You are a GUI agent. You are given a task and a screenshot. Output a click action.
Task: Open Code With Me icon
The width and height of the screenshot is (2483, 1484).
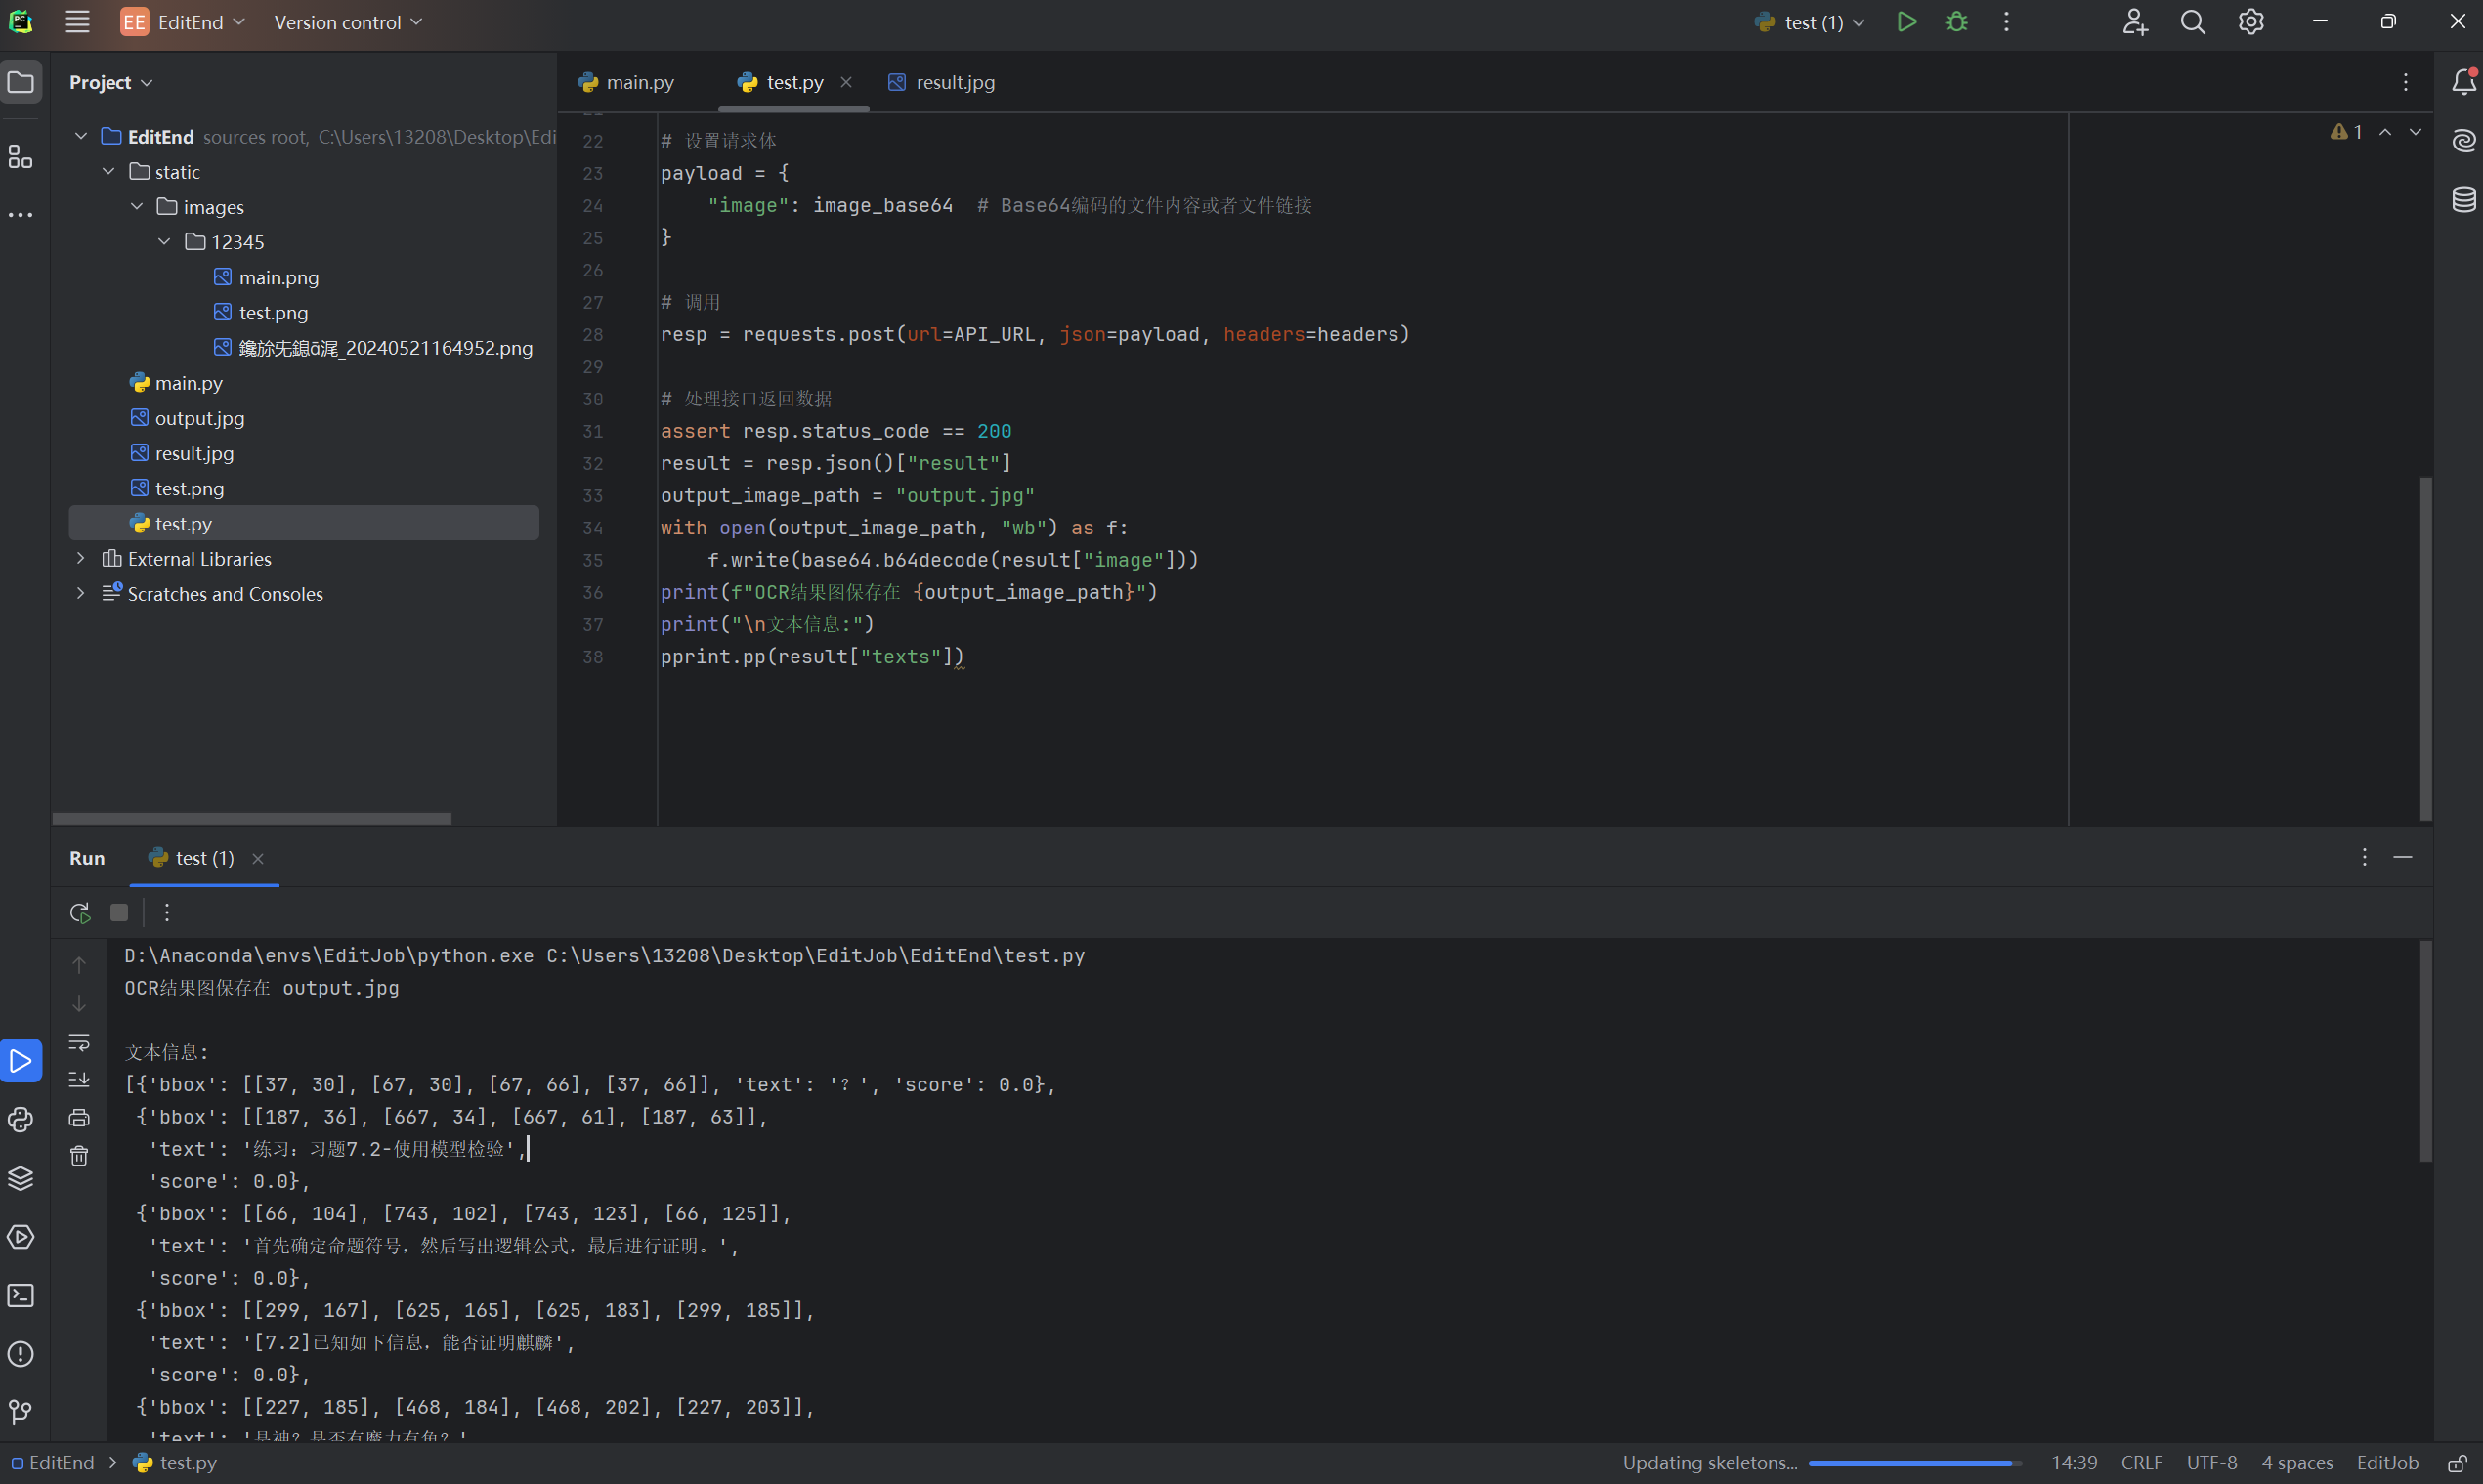point(2134,22)
